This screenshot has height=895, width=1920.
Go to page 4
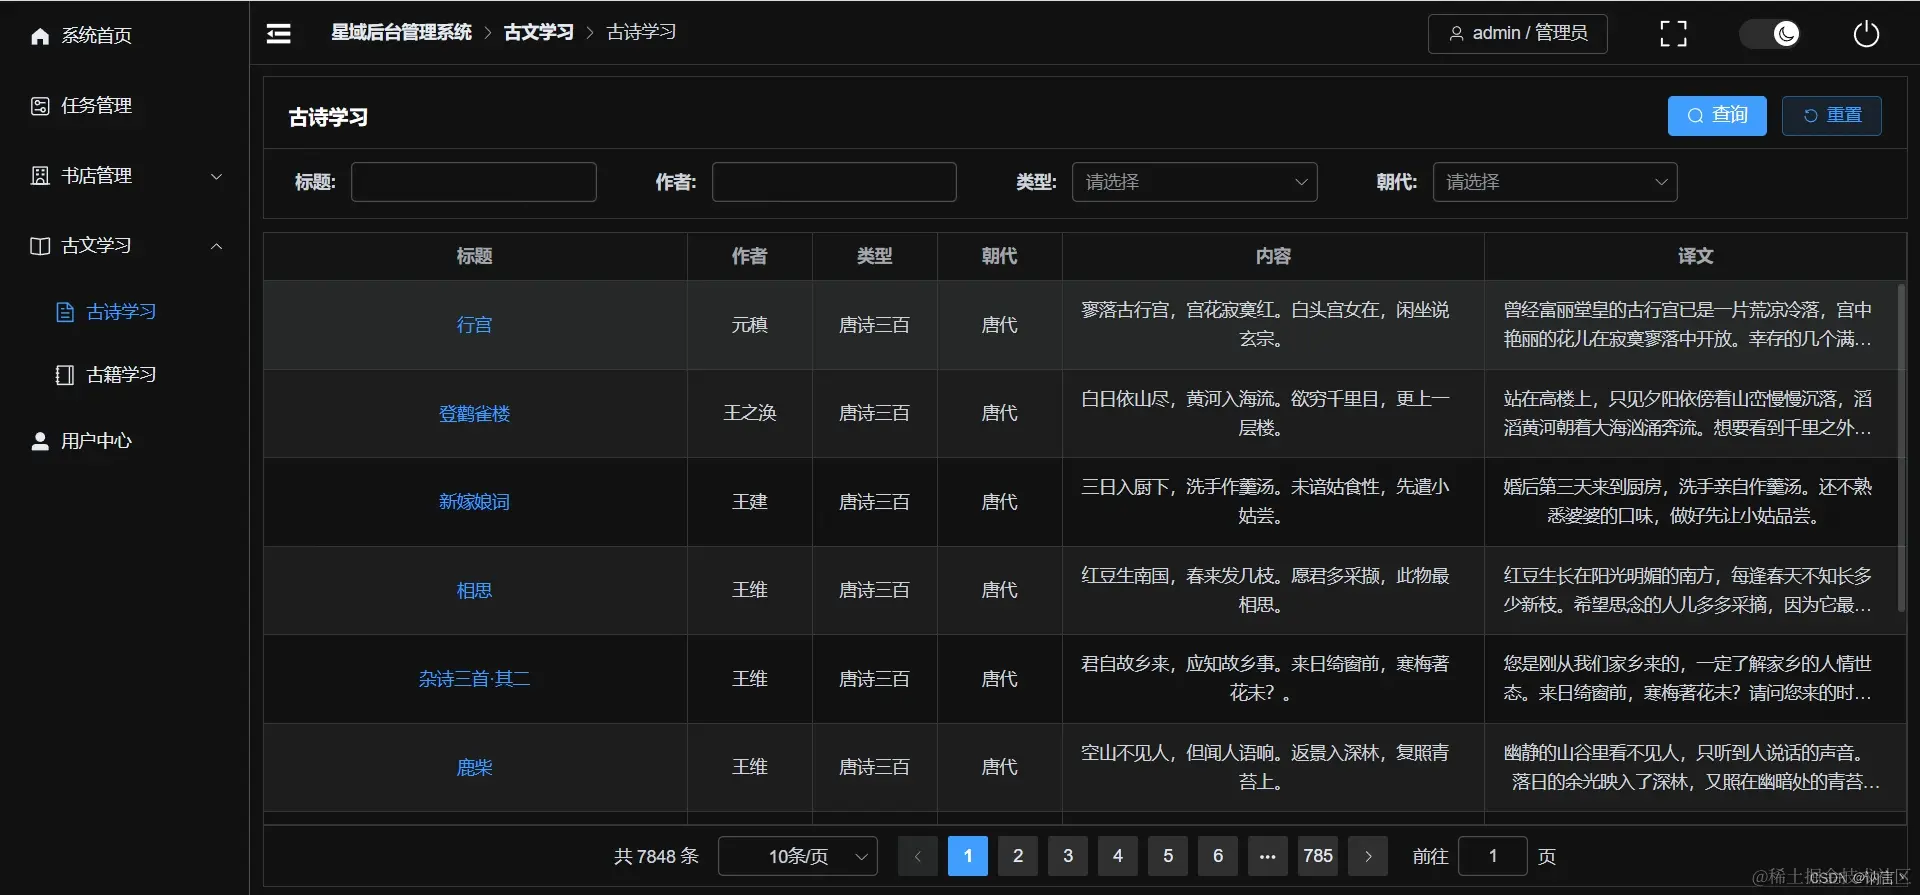[x=1118, y=856]
